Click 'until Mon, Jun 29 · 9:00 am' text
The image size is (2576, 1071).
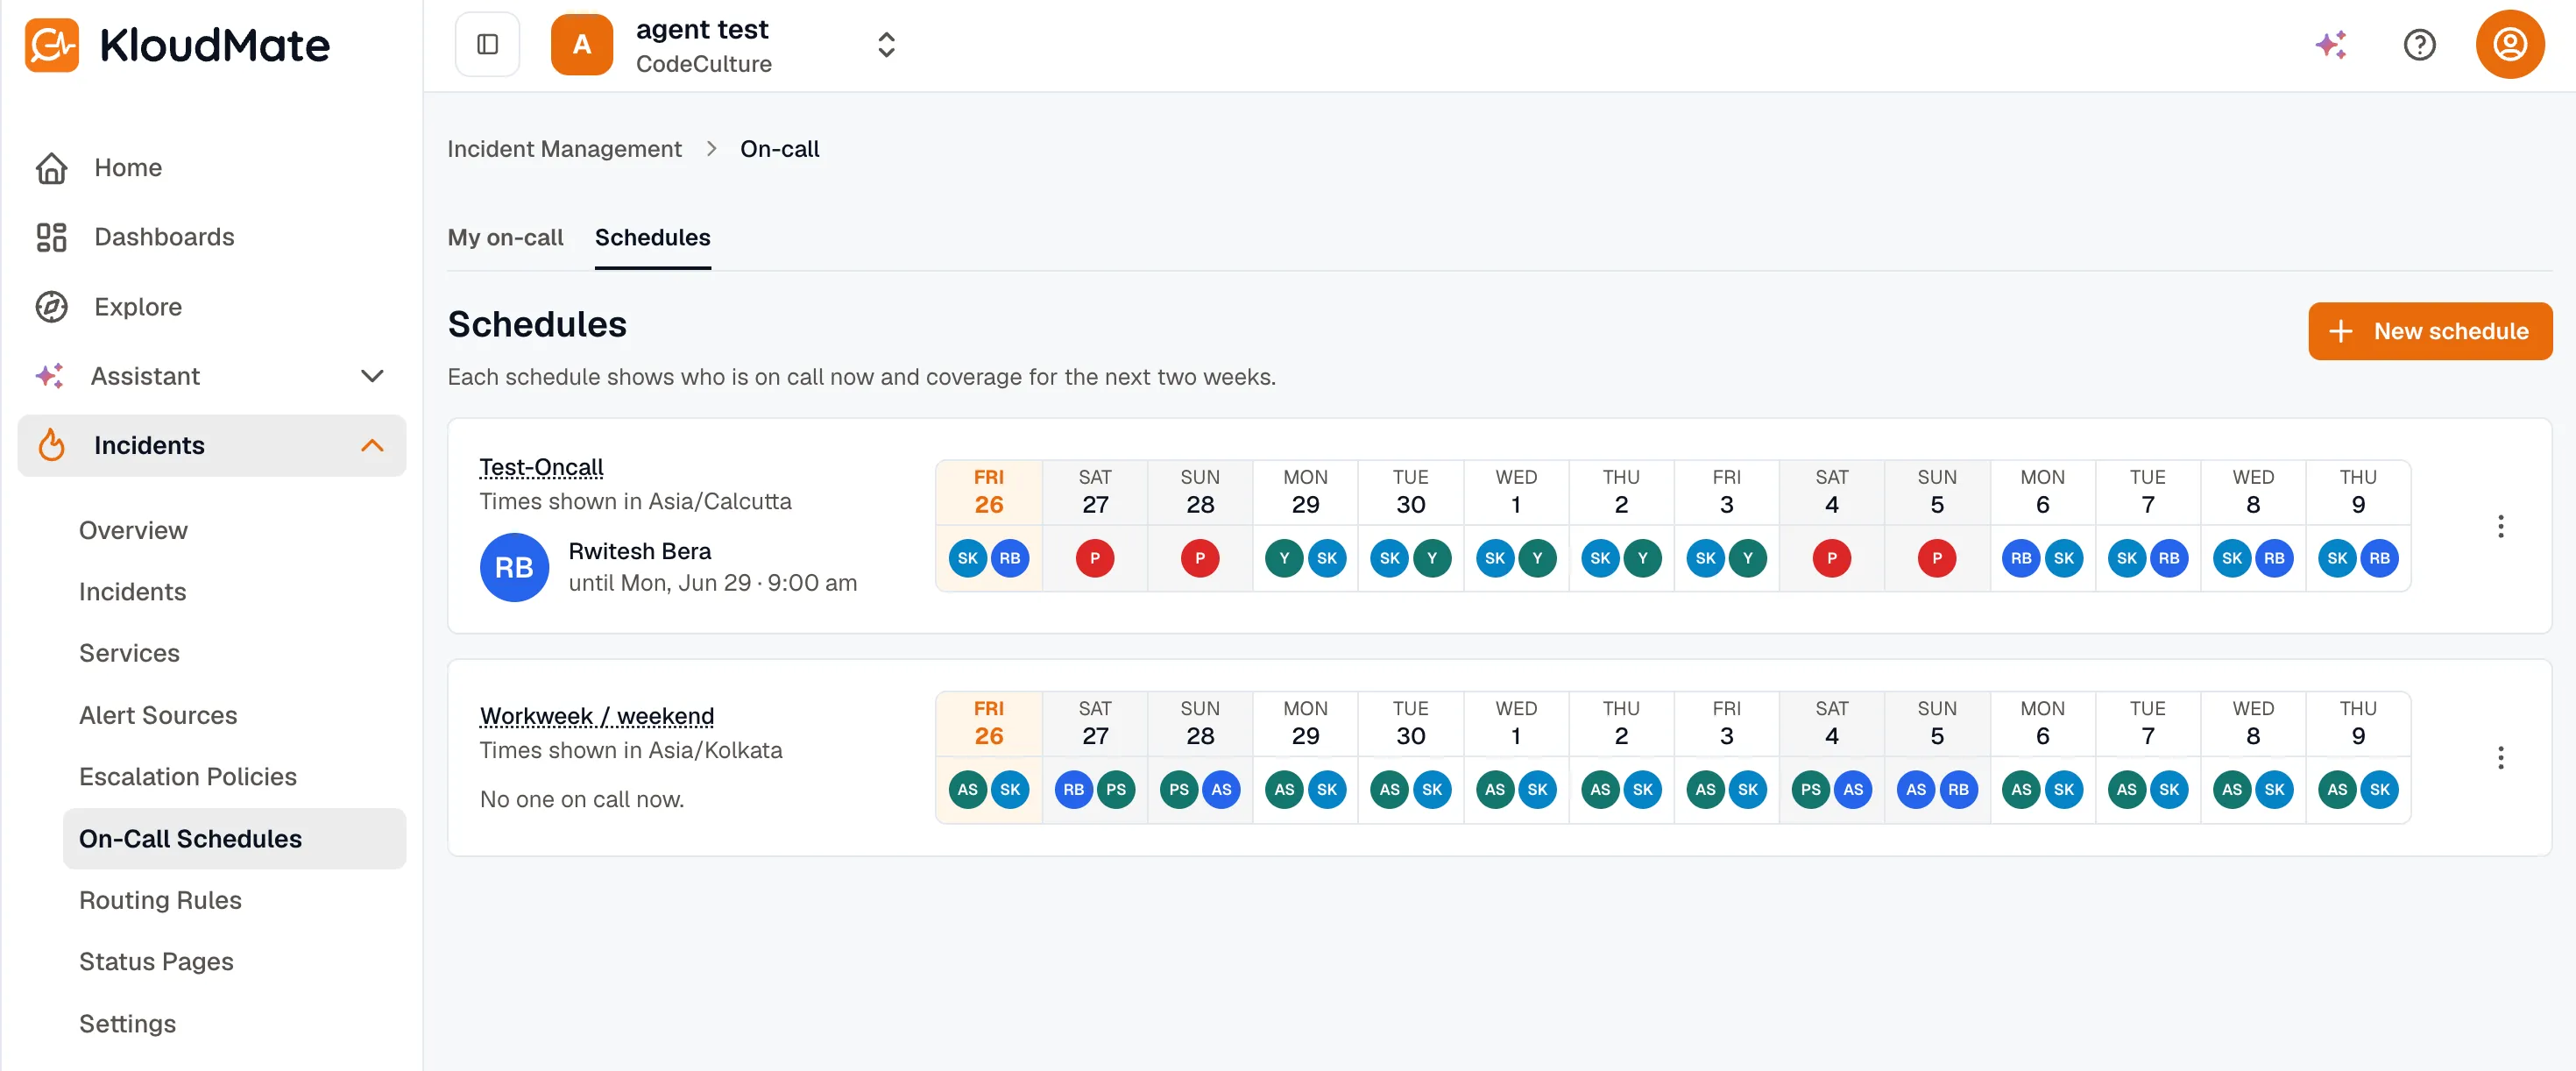coord(713,583)
